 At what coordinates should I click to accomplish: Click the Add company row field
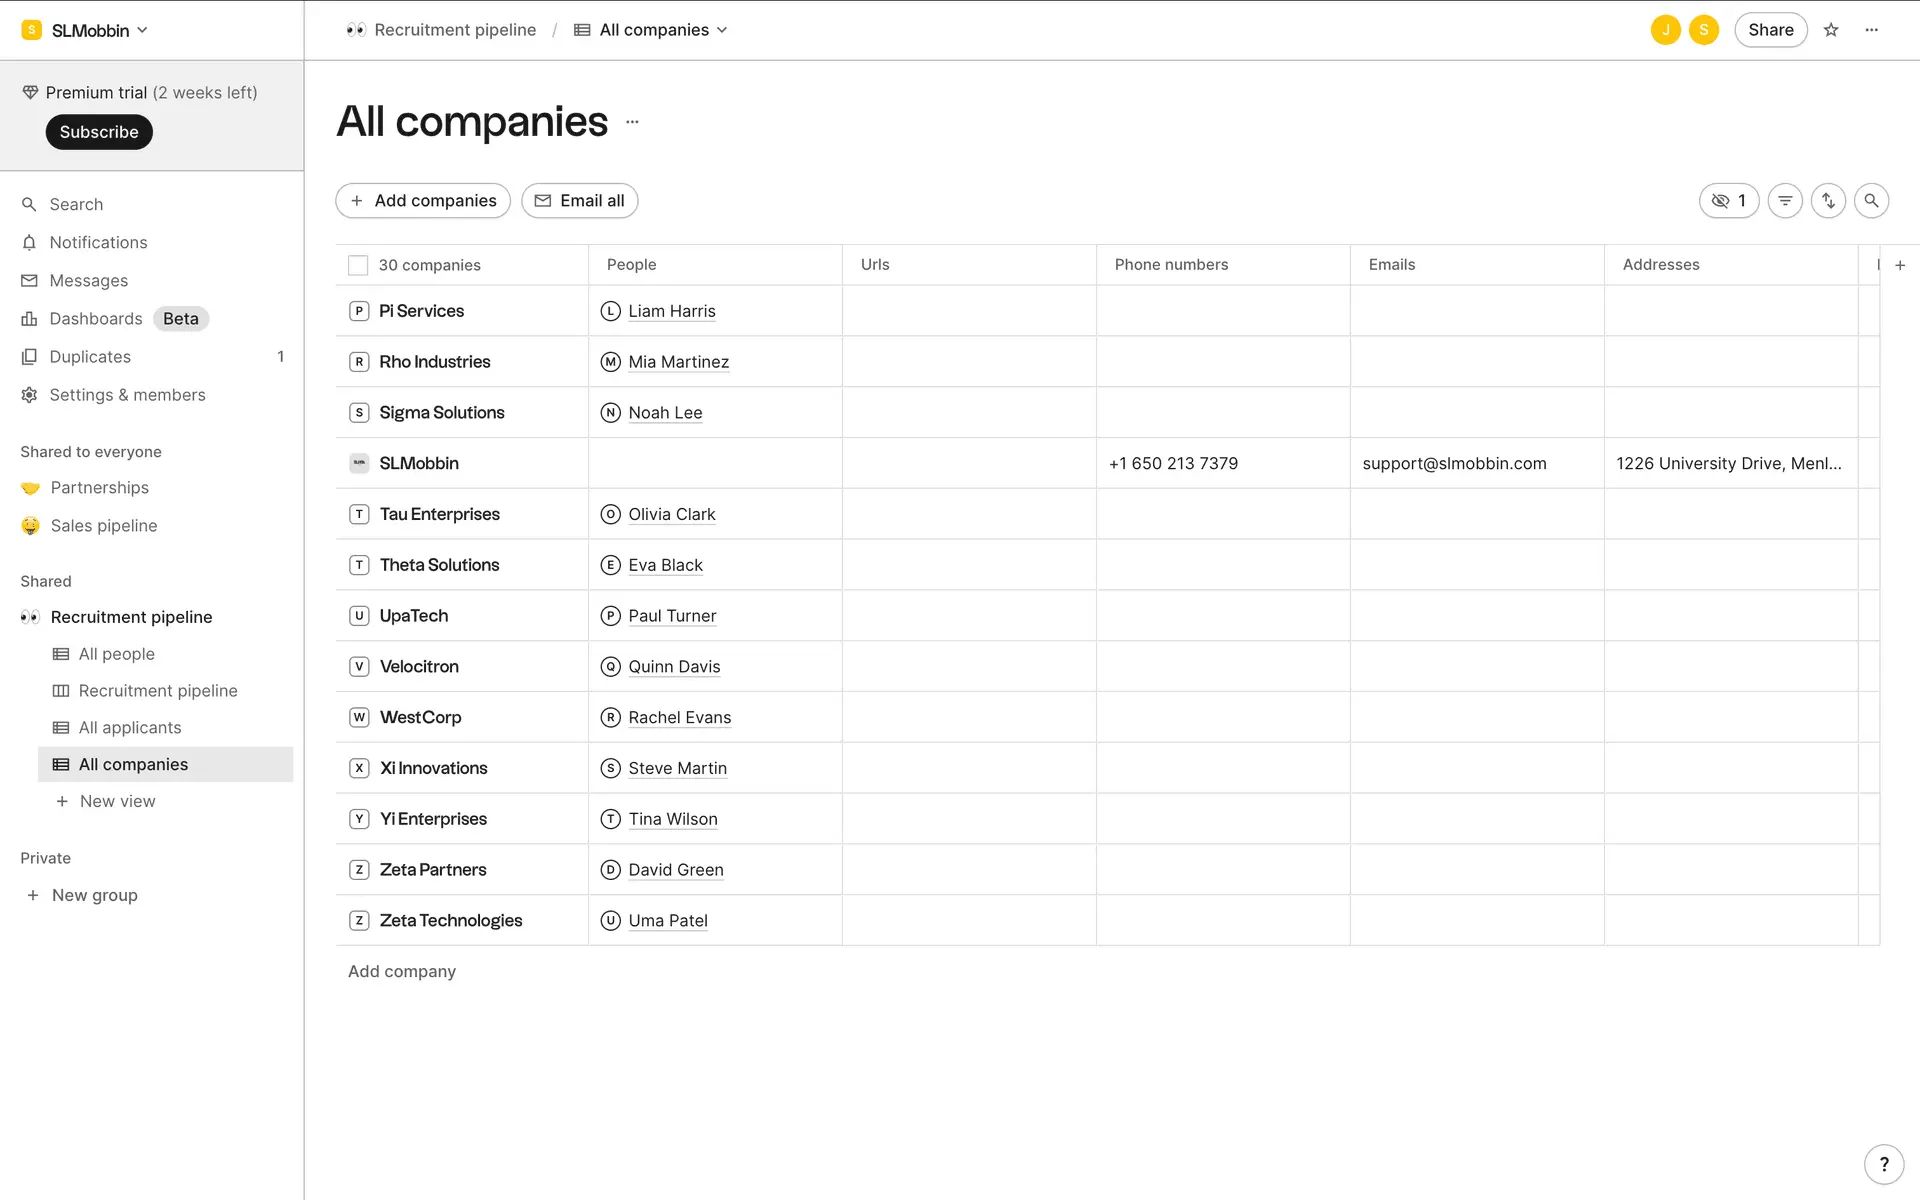click(402, 971)
